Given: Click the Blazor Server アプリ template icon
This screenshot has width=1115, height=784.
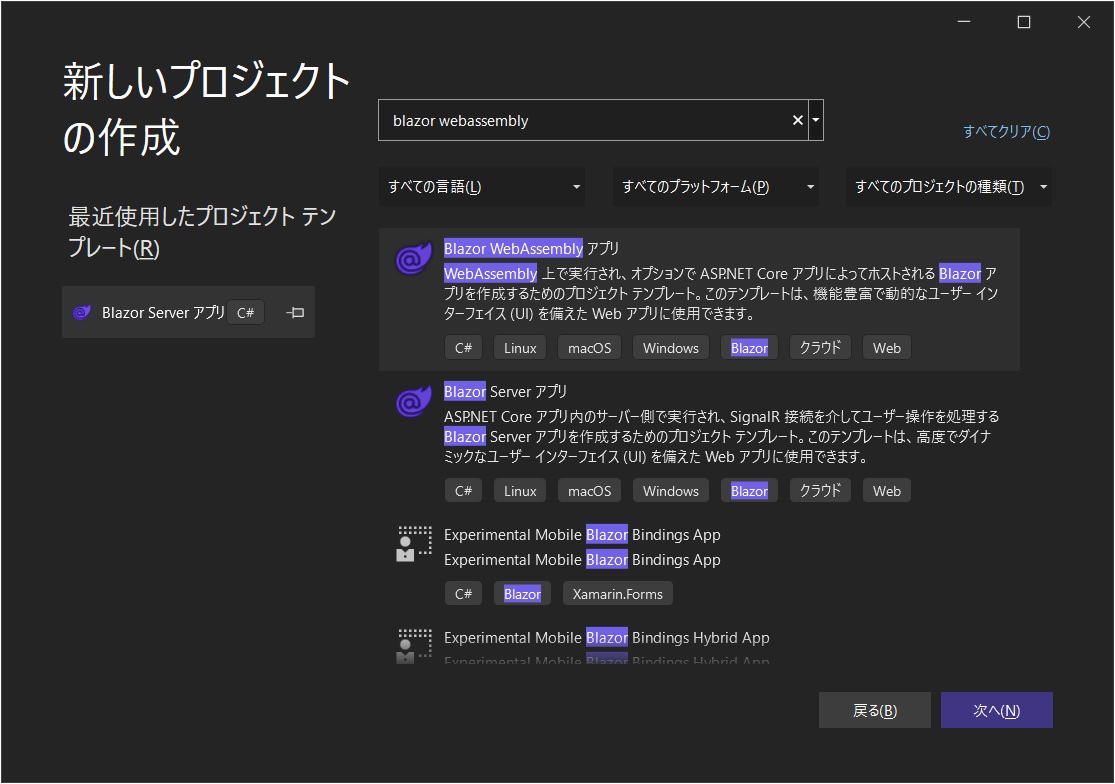Looking at the screenshot, I should pyautogui.click(x=414, y=402).
